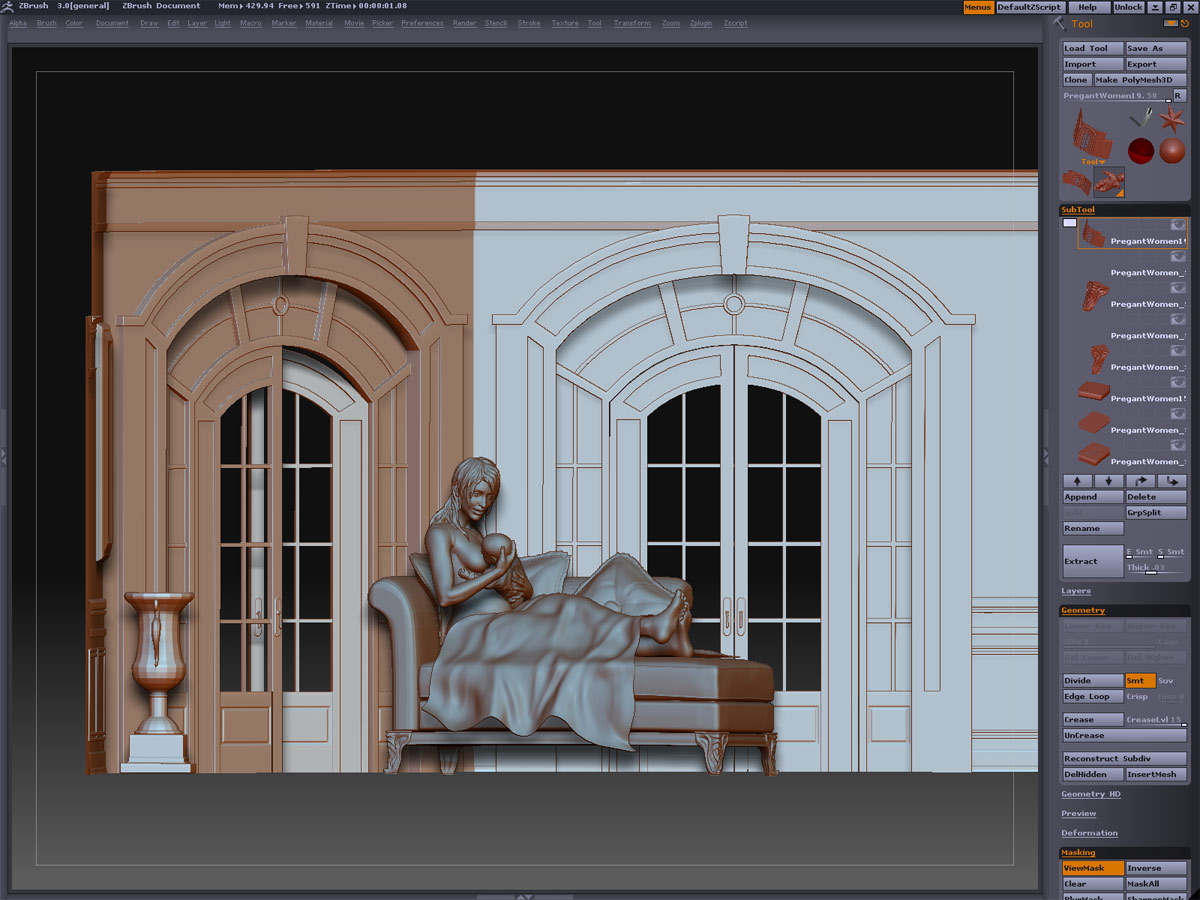1200x900 pixels.
Task: Click the InsertMesh button
Action: tap(1156, 774)
